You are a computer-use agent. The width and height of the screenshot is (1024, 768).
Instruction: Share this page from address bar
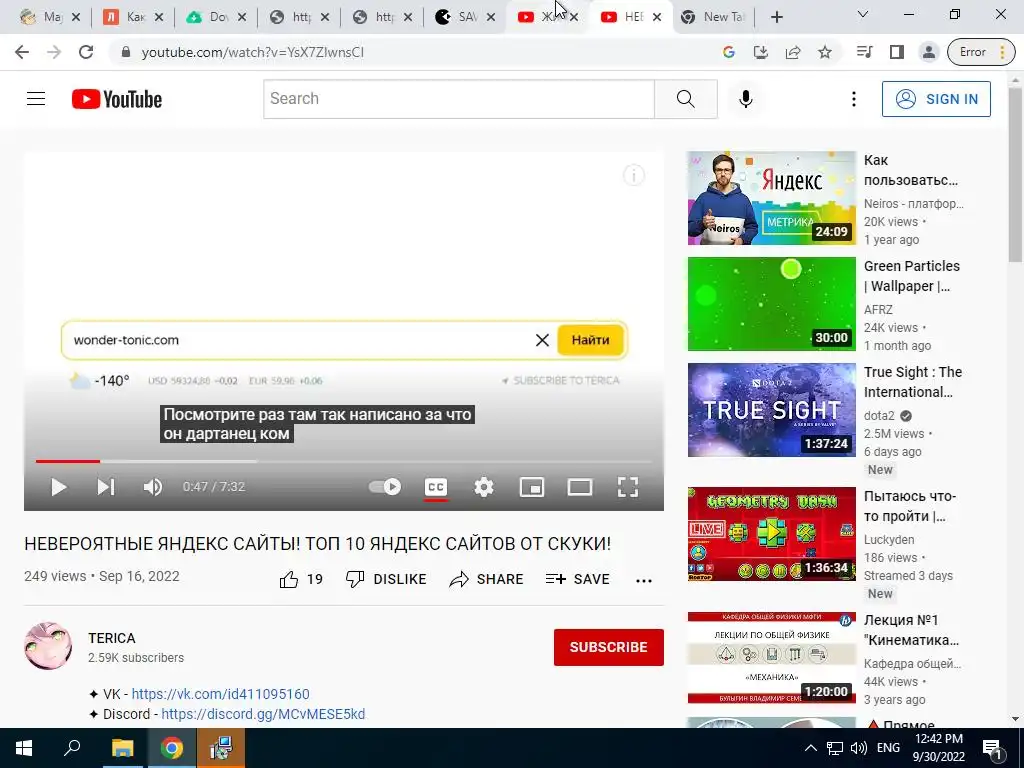(x=793, y=52)
